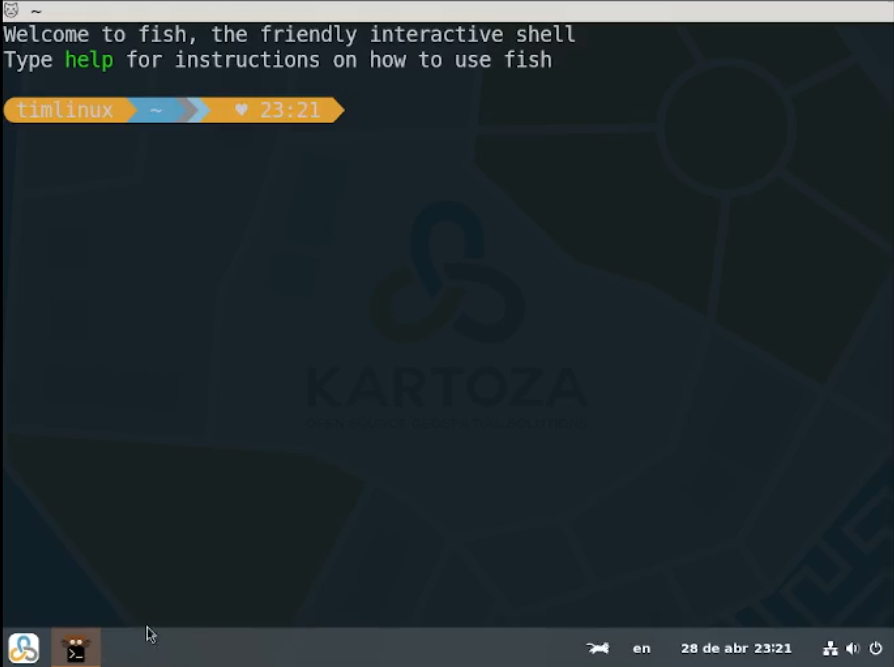Image resolution: width=894 pixels, height=667 pixels.
Task: Click the volume speaker tray icon
Action: pos(852,648)
